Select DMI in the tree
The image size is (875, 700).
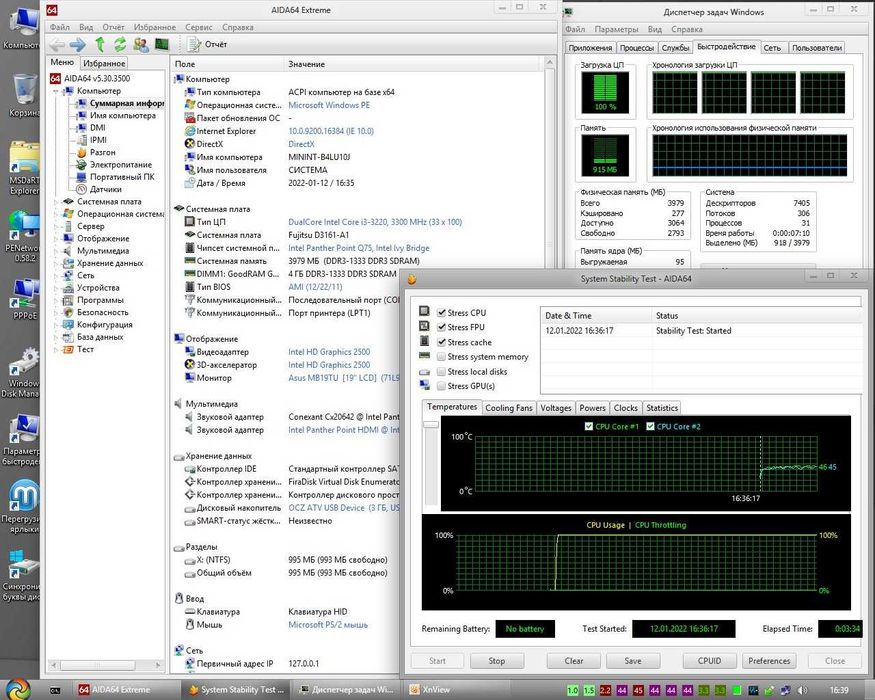(x=98, y=128)
